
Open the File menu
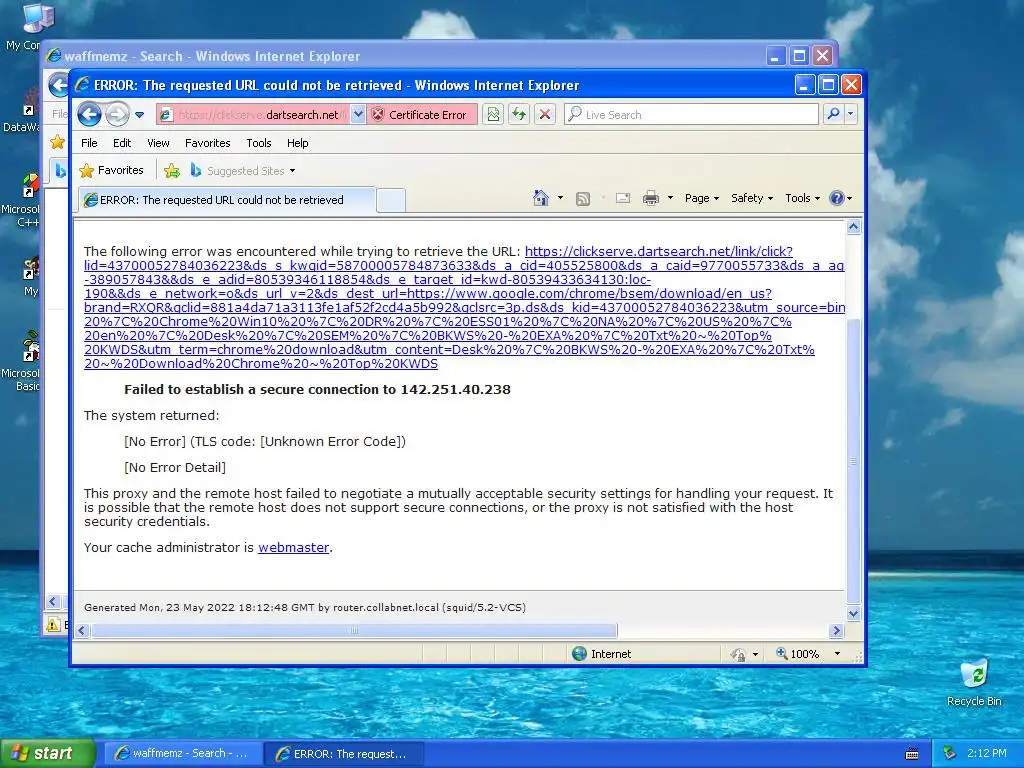[x=89, y=143]
